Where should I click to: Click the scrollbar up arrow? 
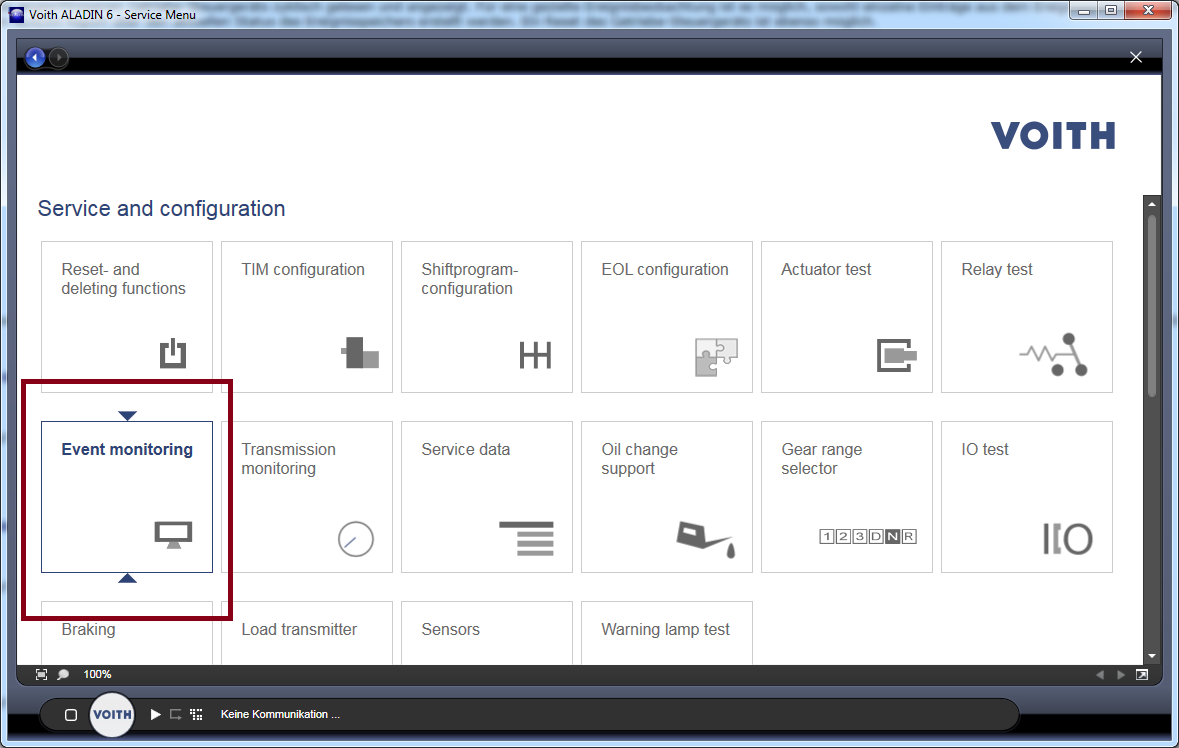1152,204
